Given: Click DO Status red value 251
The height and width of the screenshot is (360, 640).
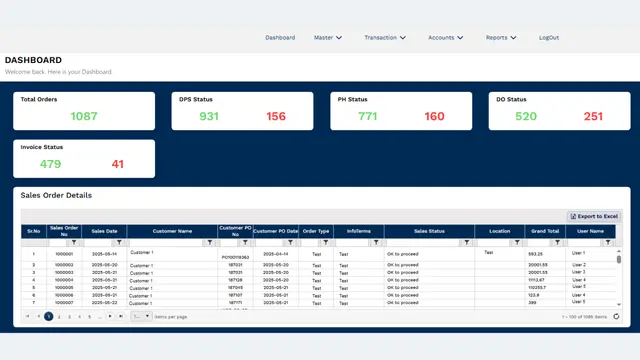Looking at the screenshot, I should [x=593, y=116].
